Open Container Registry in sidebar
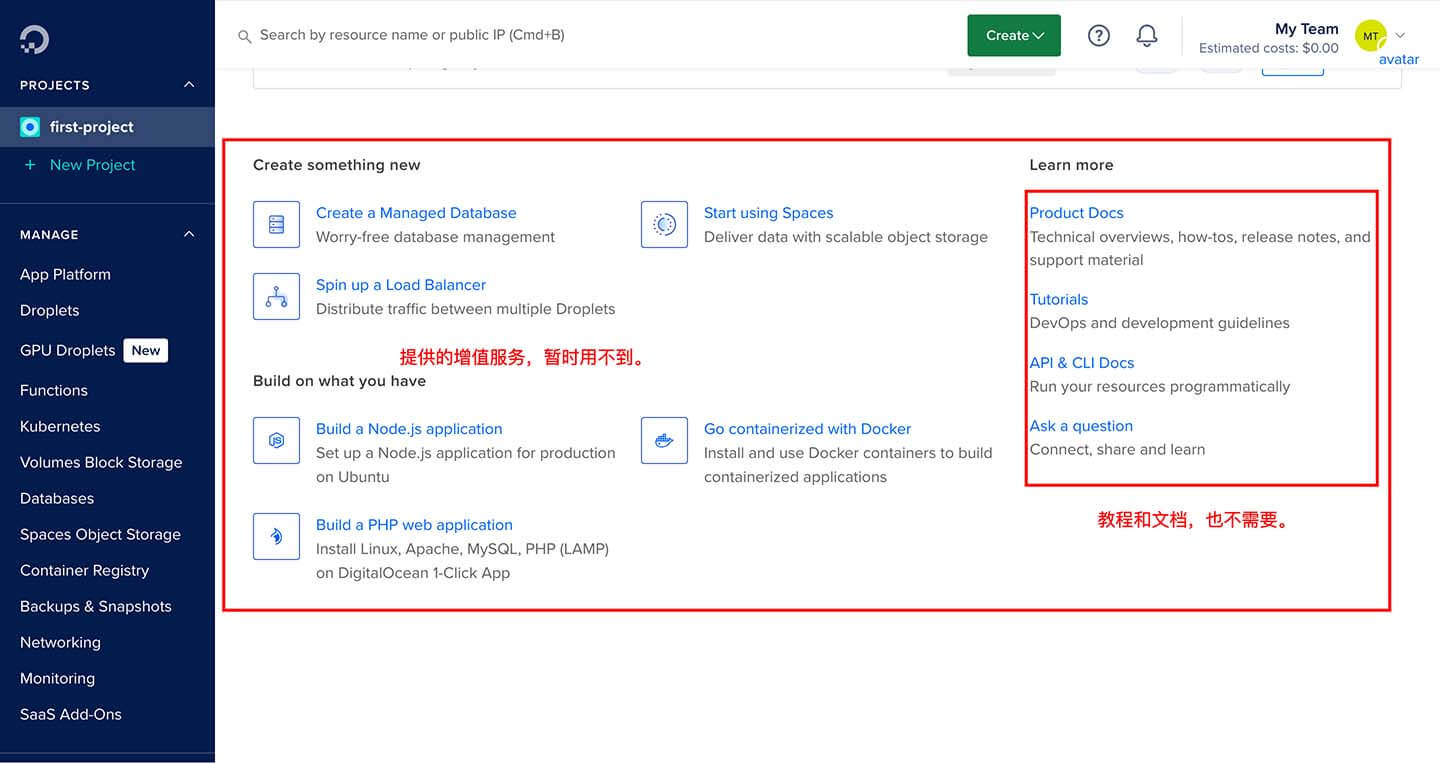The height and width of the screenshot is (763, 1440). (84, 570)
